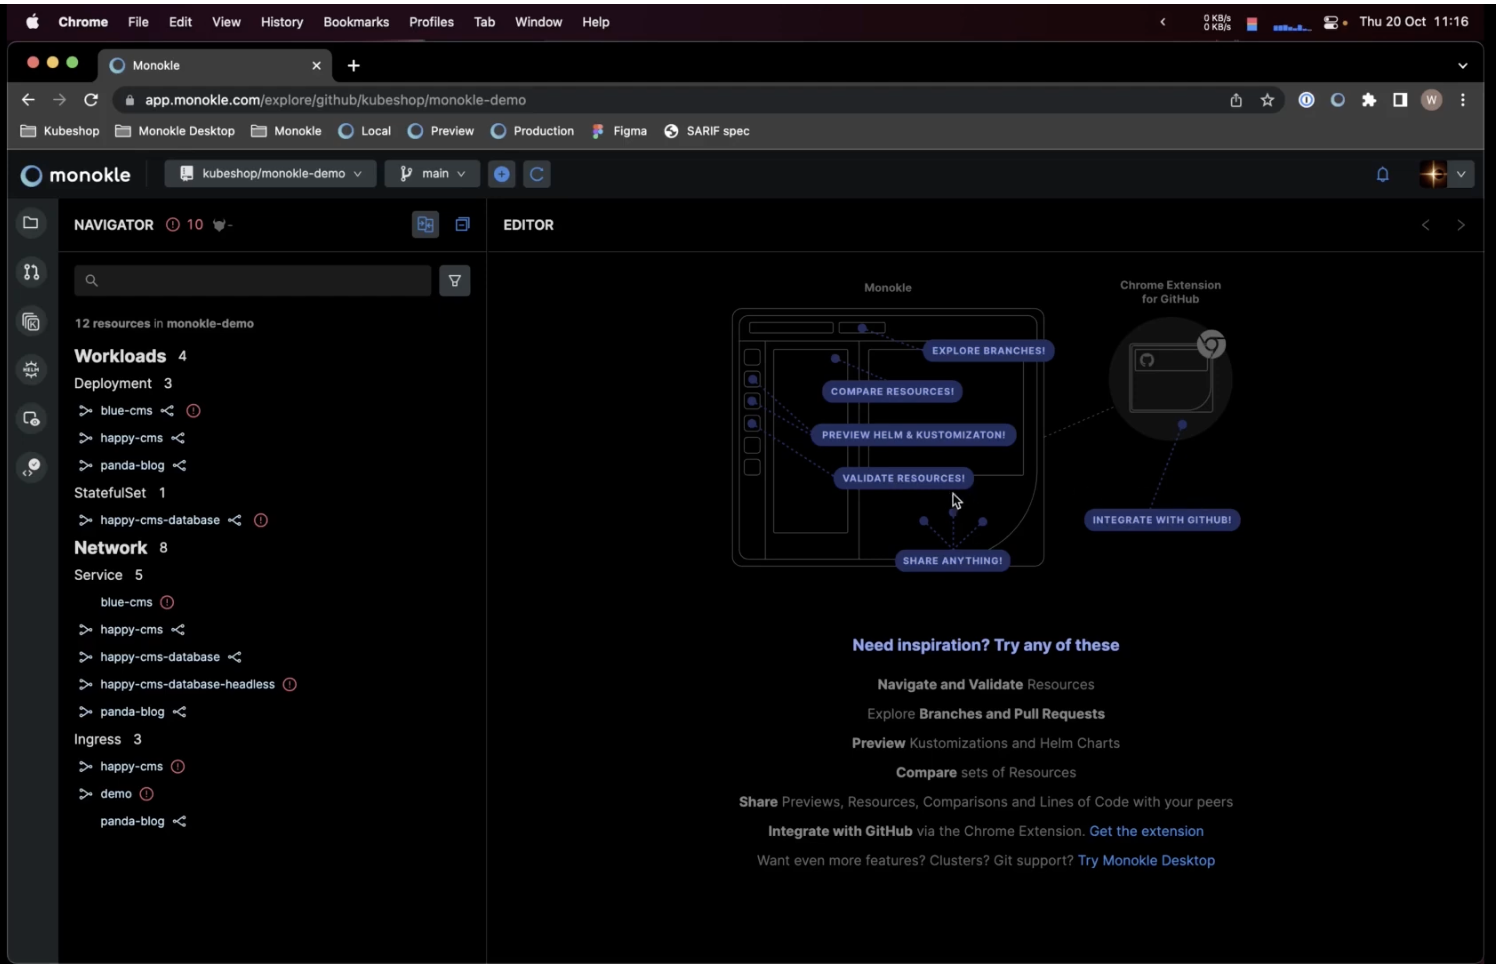Click the Workloads section heading
Image resolution: width=1496 pixels, height=964 pixels.
click(x=120, y=356)
